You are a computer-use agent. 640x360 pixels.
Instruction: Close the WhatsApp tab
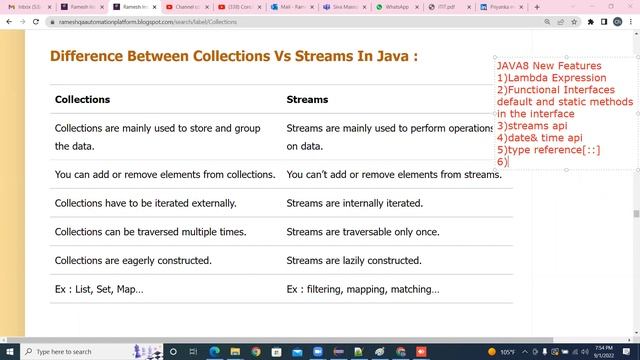tap(417, 7)
